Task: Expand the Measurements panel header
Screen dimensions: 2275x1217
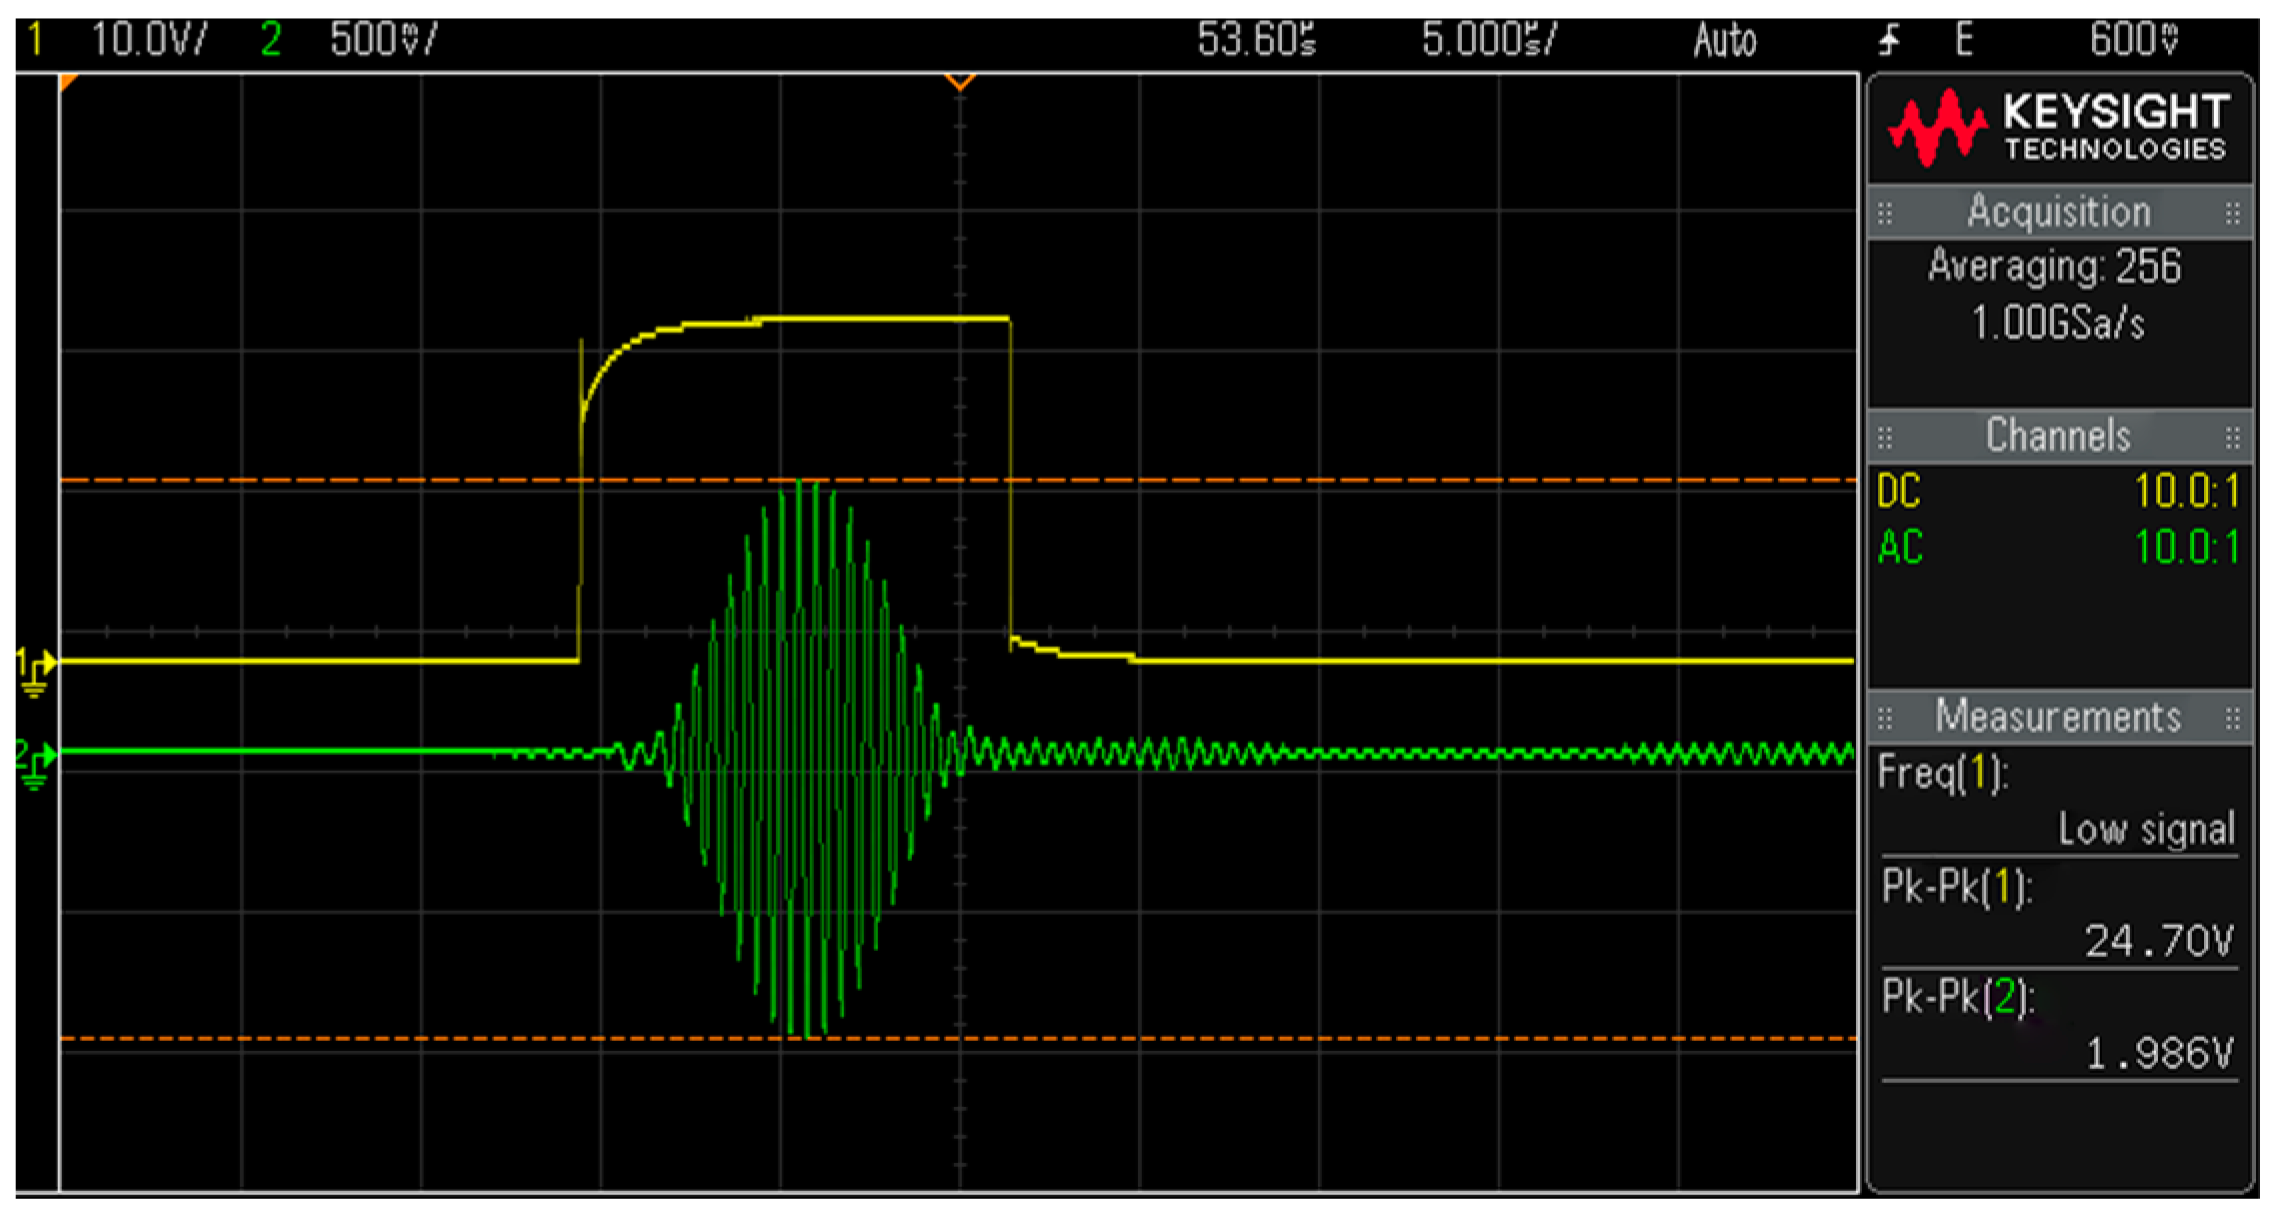Action: [2058, 717]
